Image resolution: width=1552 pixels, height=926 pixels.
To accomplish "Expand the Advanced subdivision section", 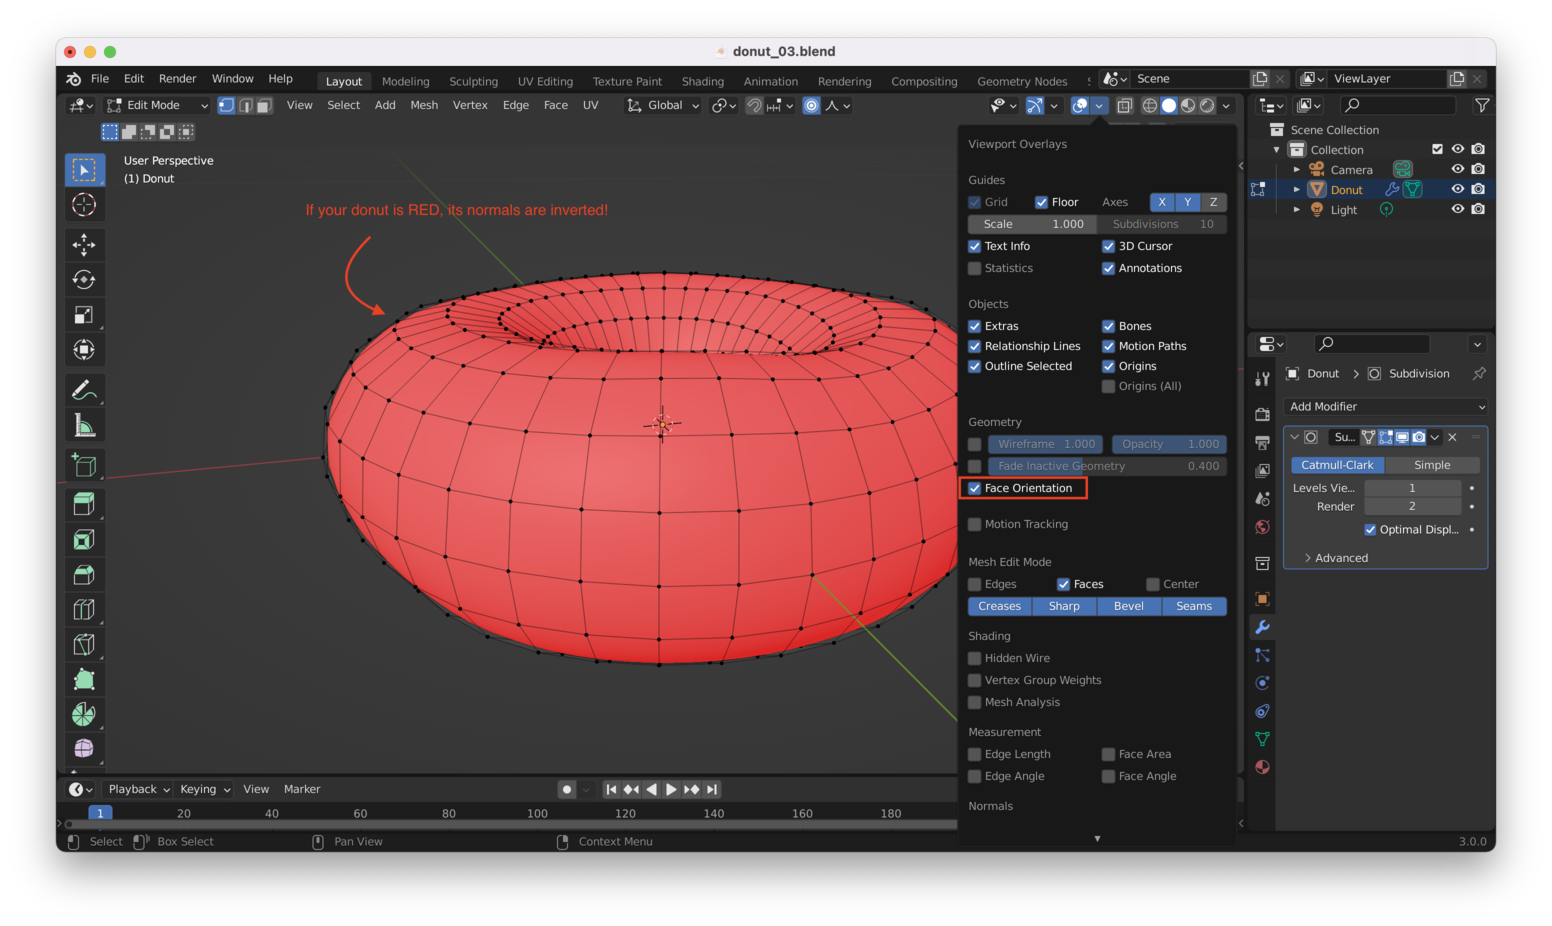I will (x=1340, y=558).
